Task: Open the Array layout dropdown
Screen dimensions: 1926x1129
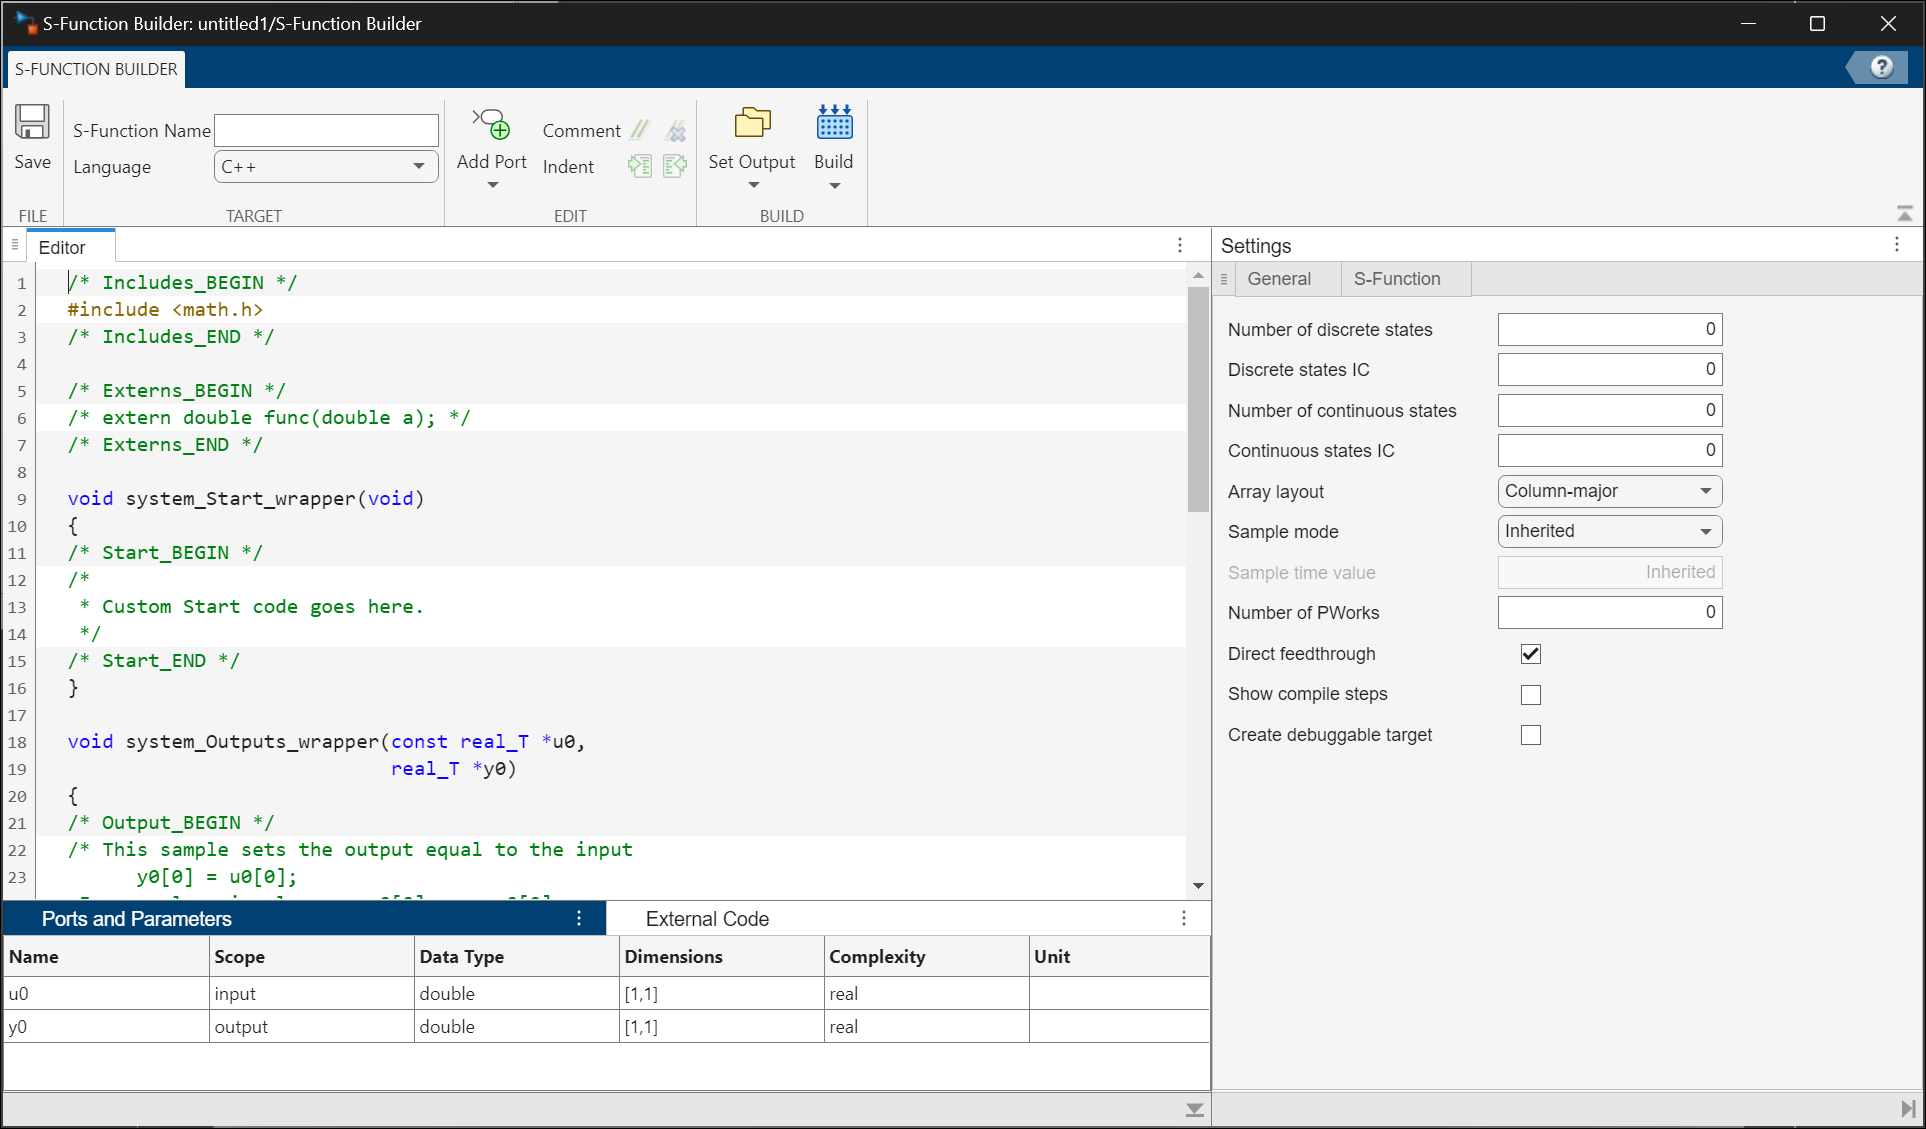Action: point(1609,491)
